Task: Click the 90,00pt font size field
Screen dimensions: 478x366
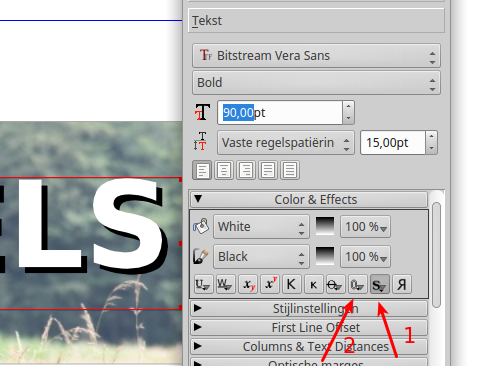Action: (280, 113)
